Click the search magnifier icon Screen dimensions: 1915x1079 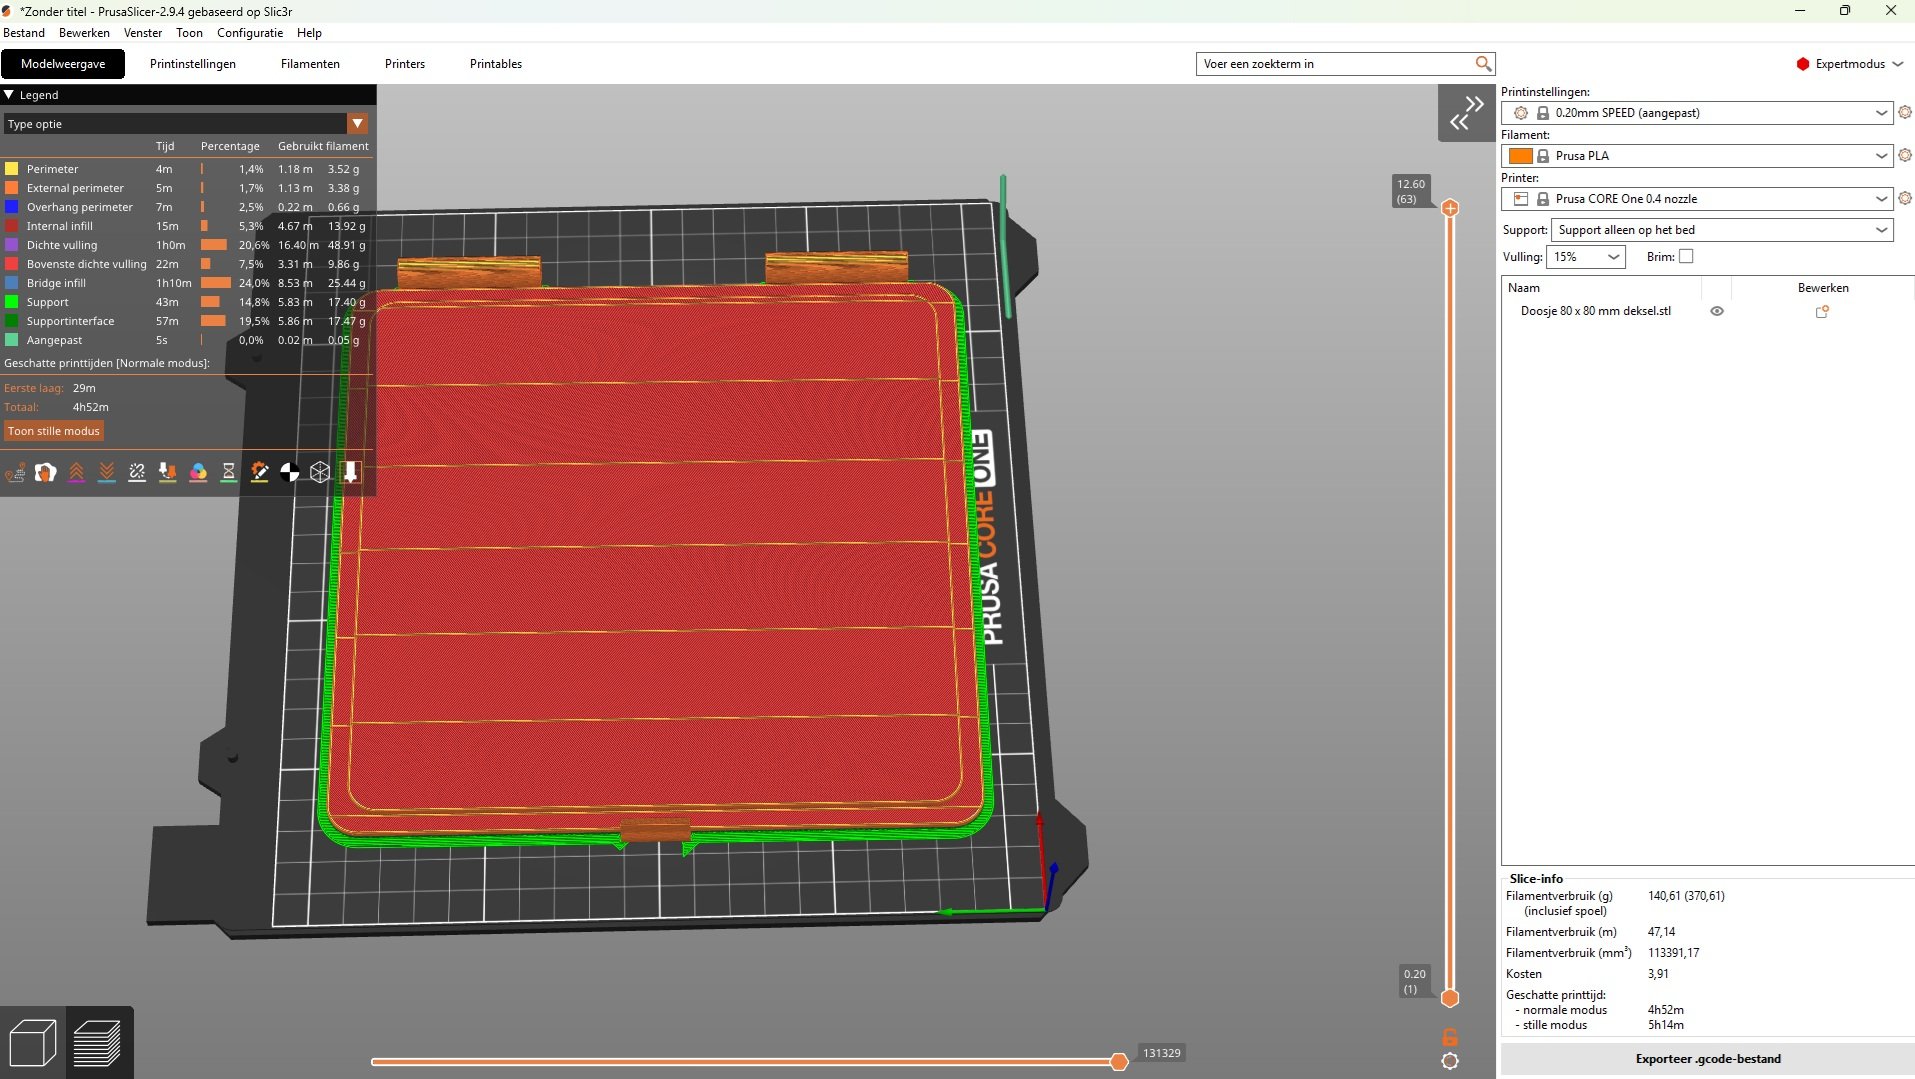click(x=1483, y=64)
